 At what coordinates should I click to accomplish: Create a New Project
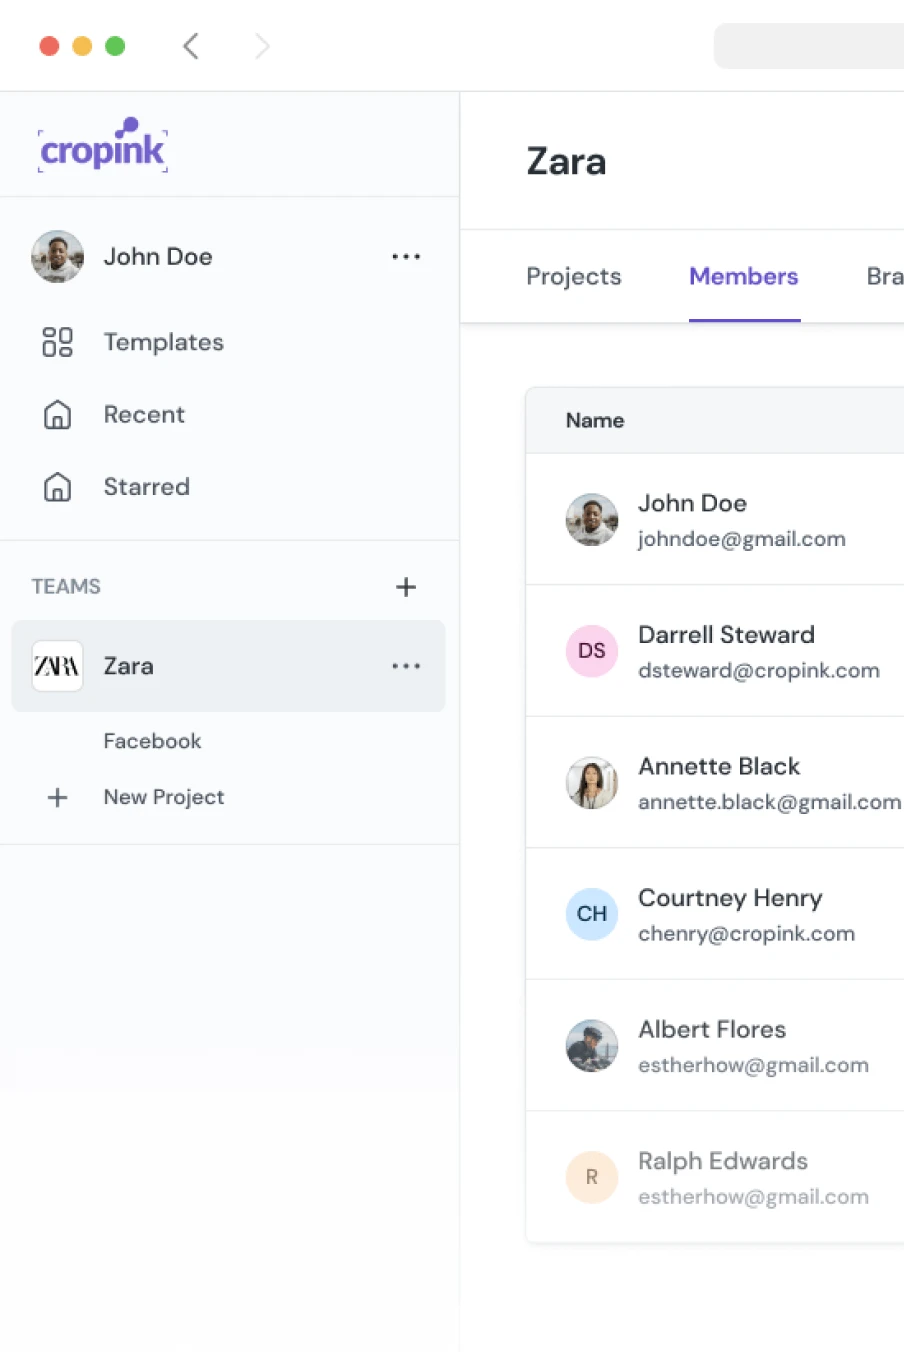pos(164,797)
